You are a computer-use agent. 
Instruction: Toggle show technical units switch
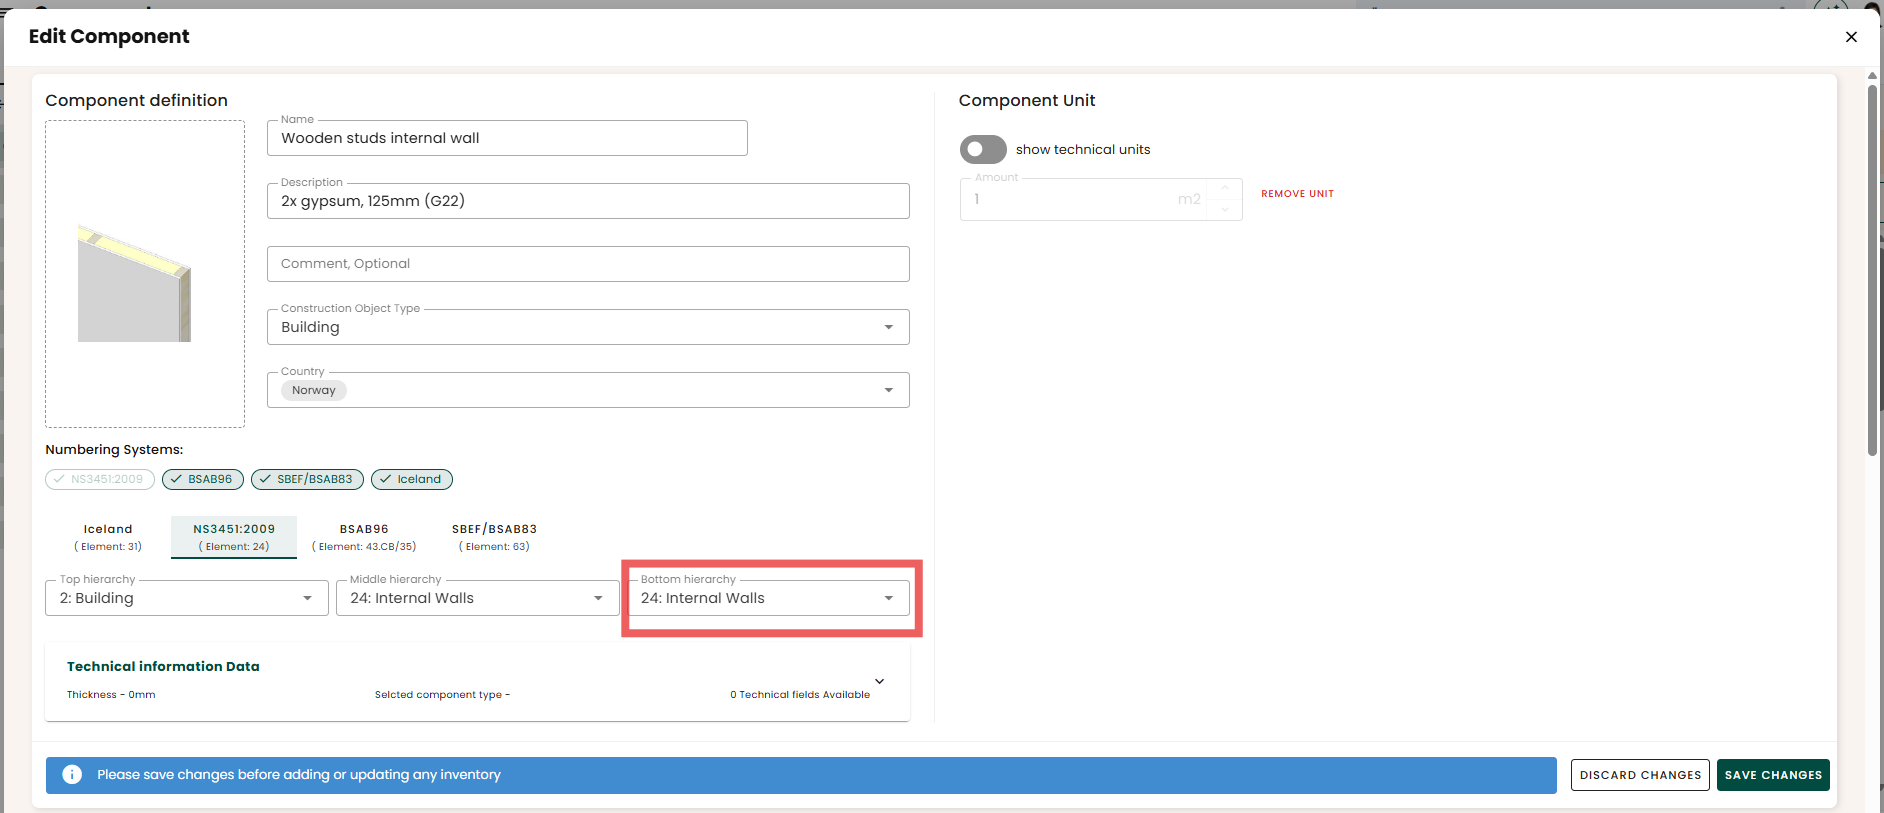[x=983, y=149]
